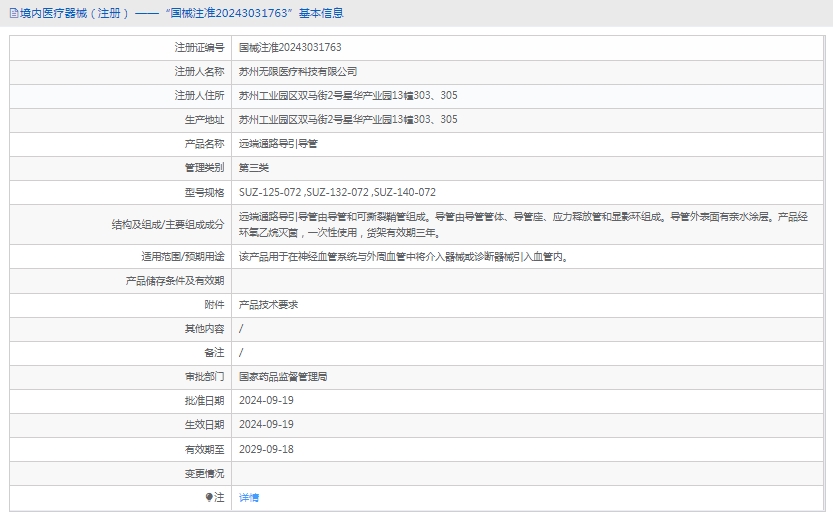Select the registration number 国械注准20243031763 value
This screenshot has width=833, height=517.
click(290, 47)
